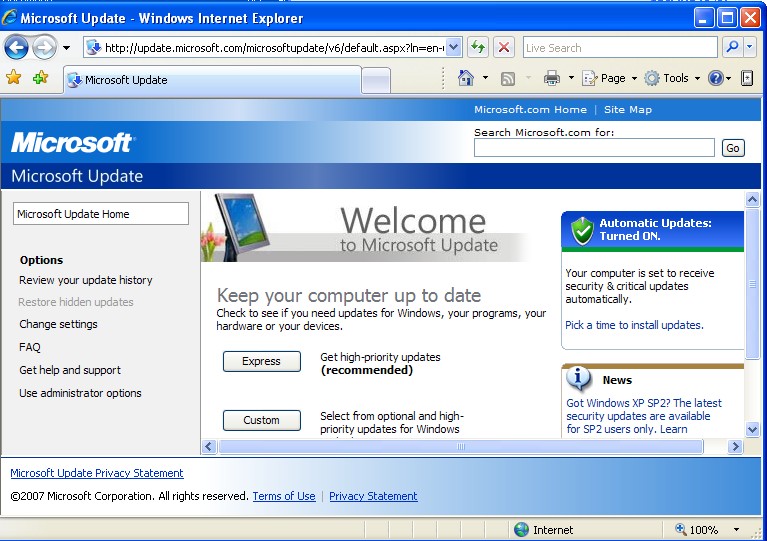
Task: Open the FAQ link
Action: point(30,347)
